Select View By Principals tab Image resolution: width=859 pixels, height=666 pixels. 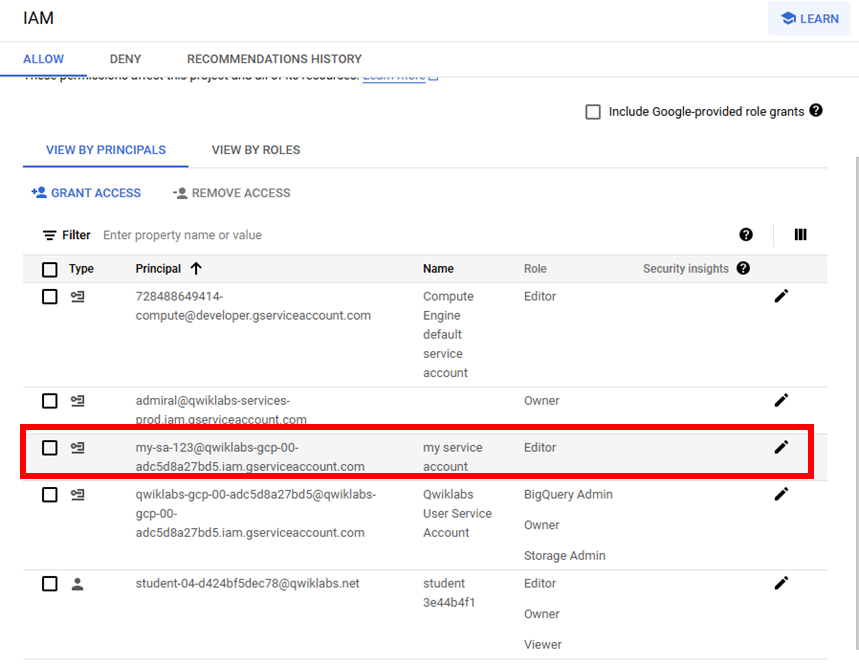[x=106, y=150]
